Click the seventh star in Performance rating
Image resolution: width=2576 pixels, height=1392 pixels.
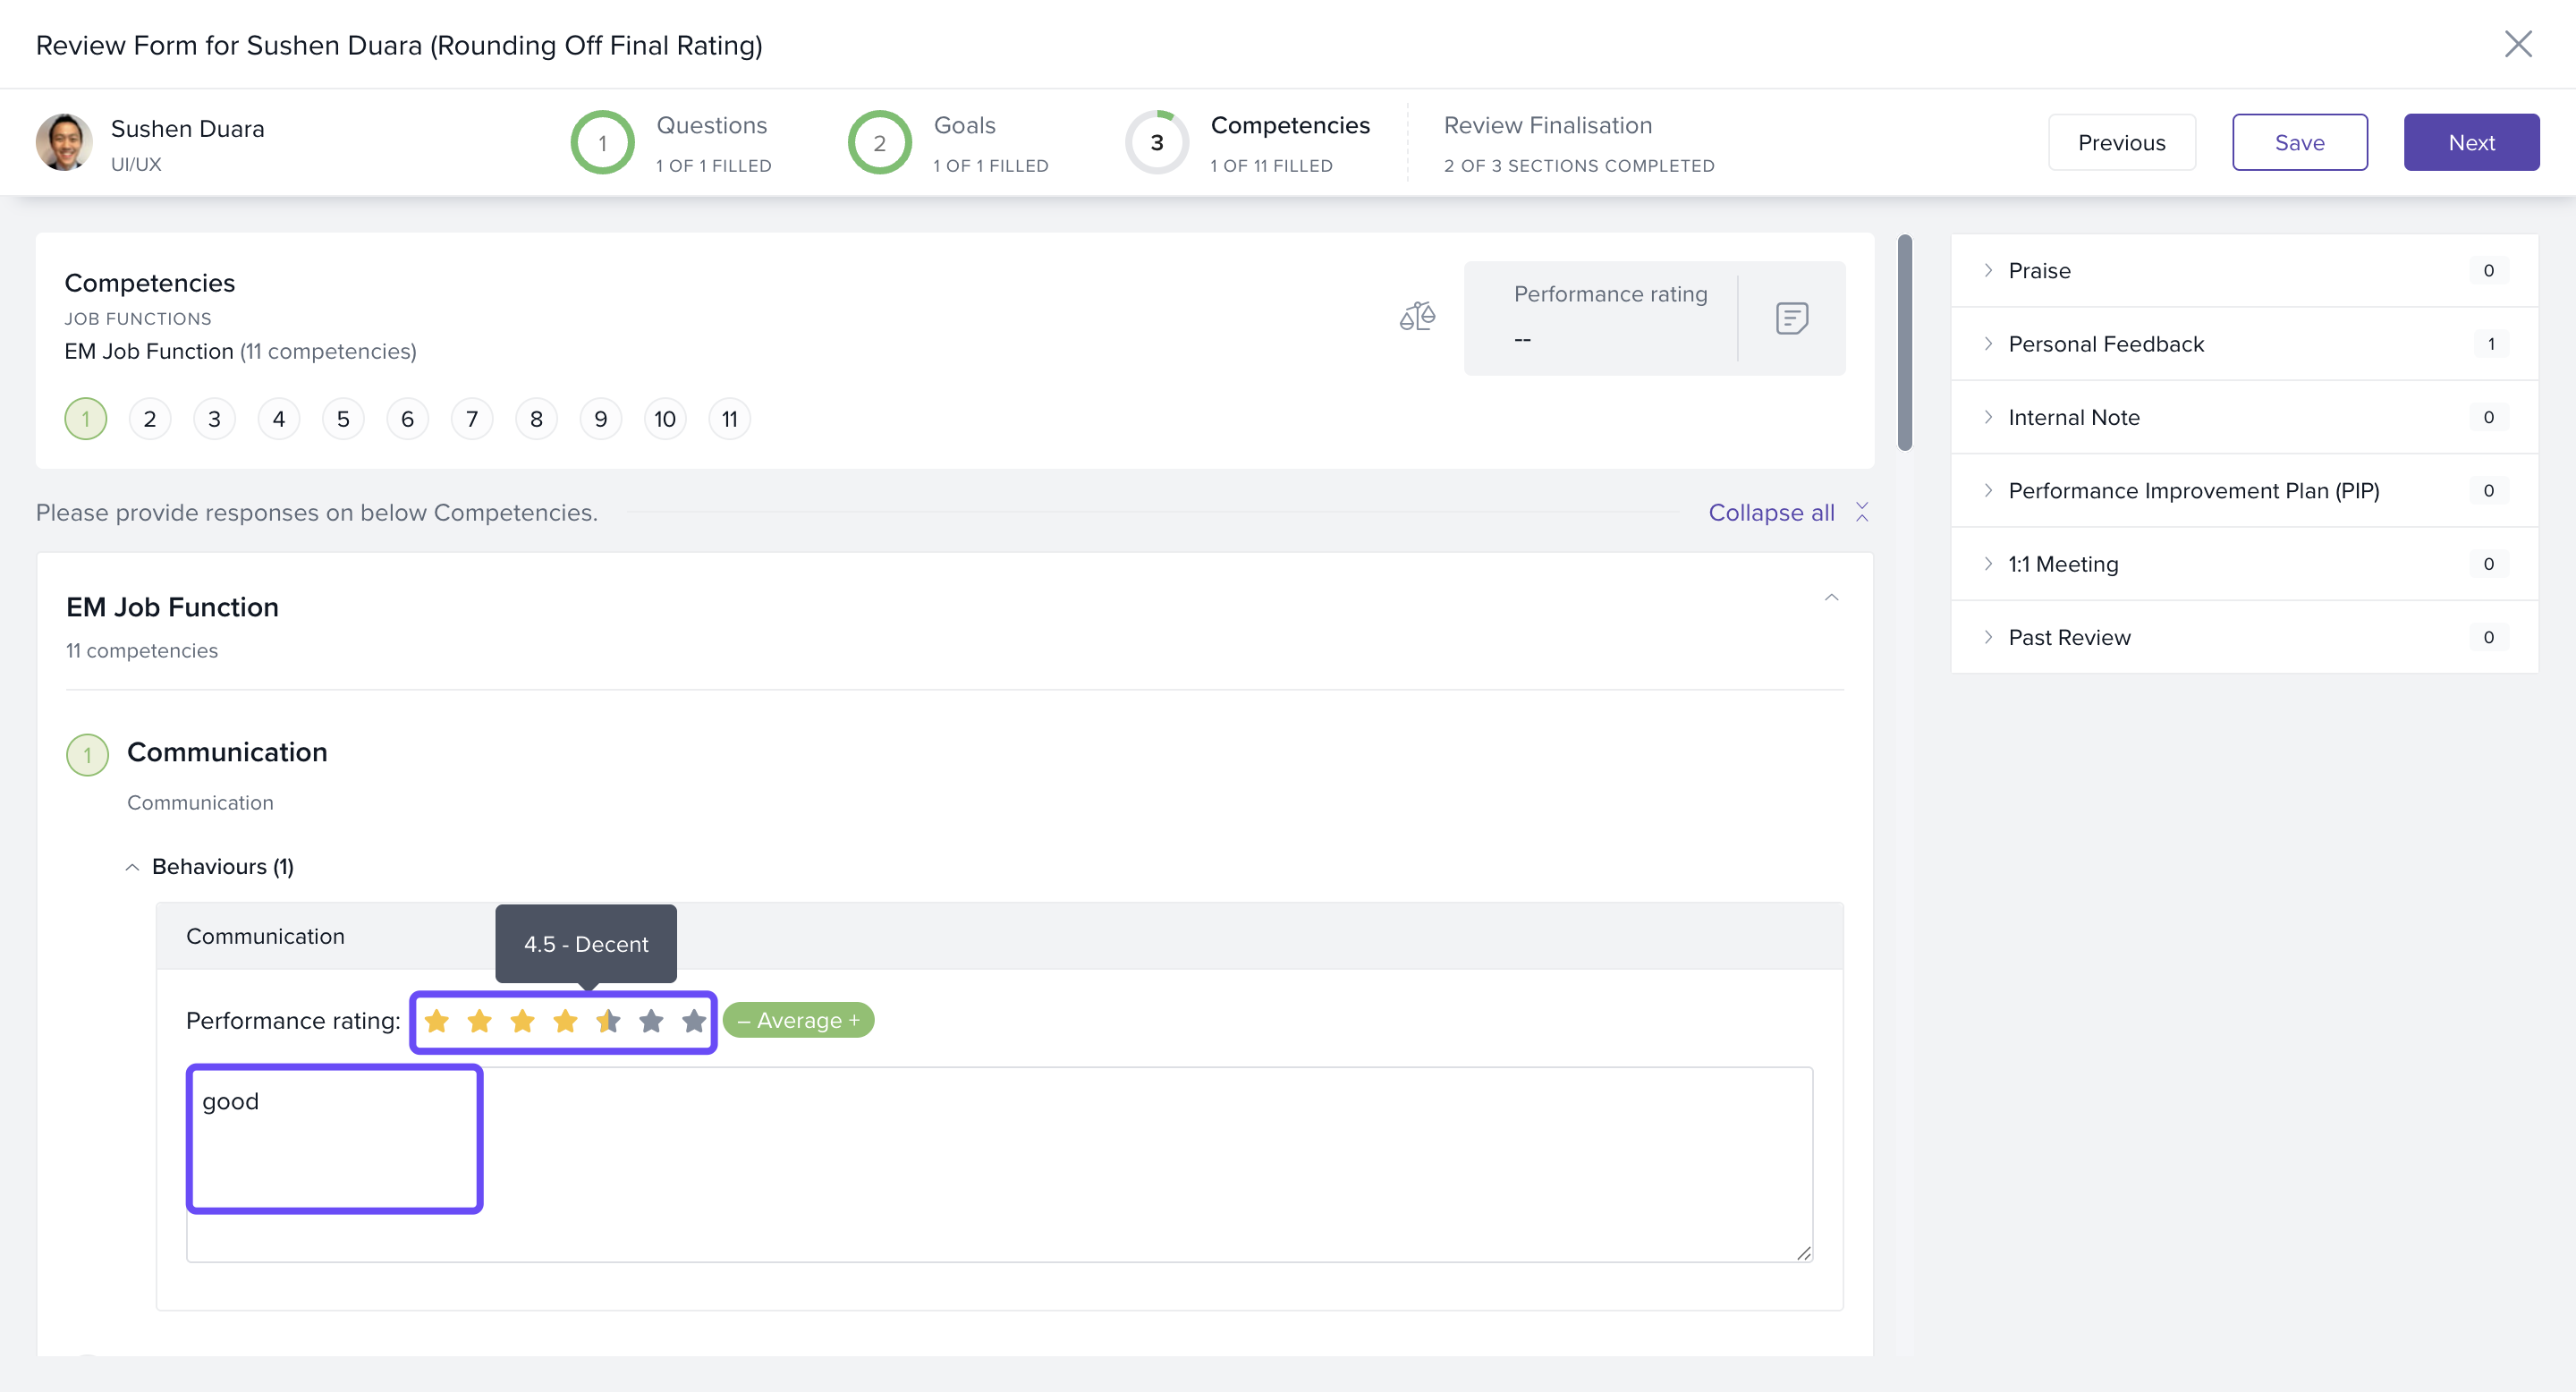(x=694, y=1021)
